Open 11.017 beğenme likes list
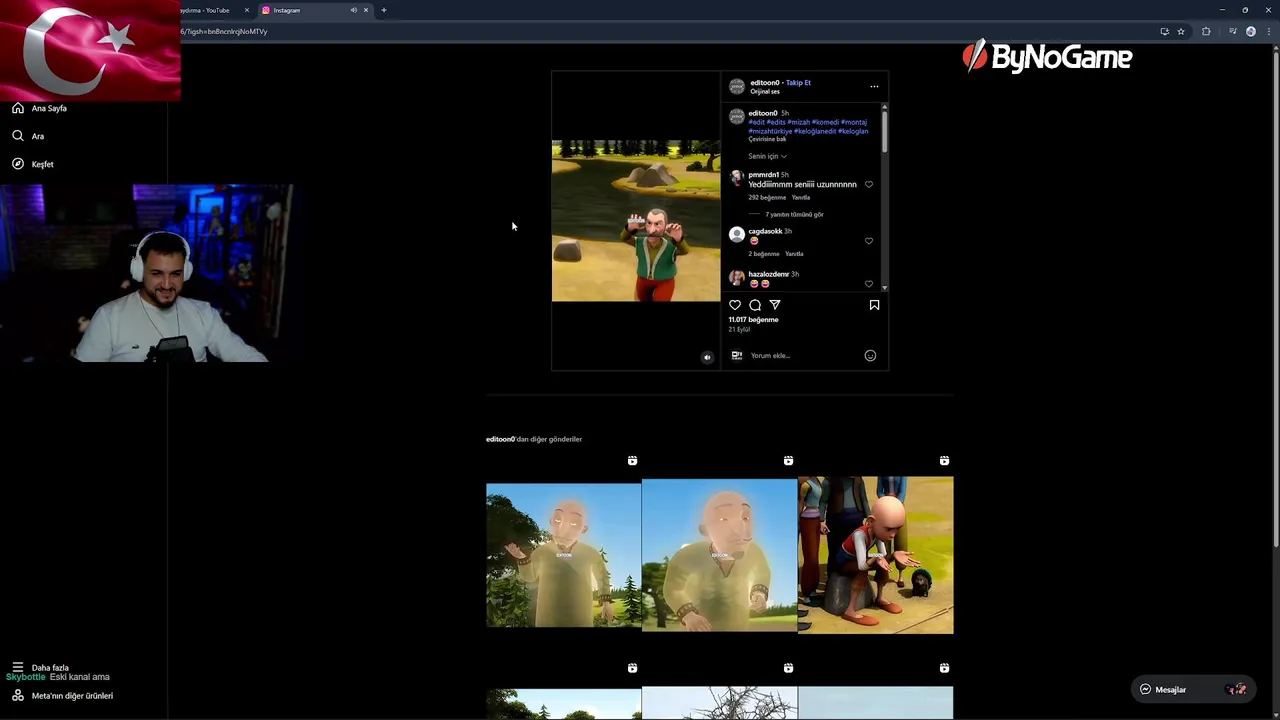 (753, 320)
